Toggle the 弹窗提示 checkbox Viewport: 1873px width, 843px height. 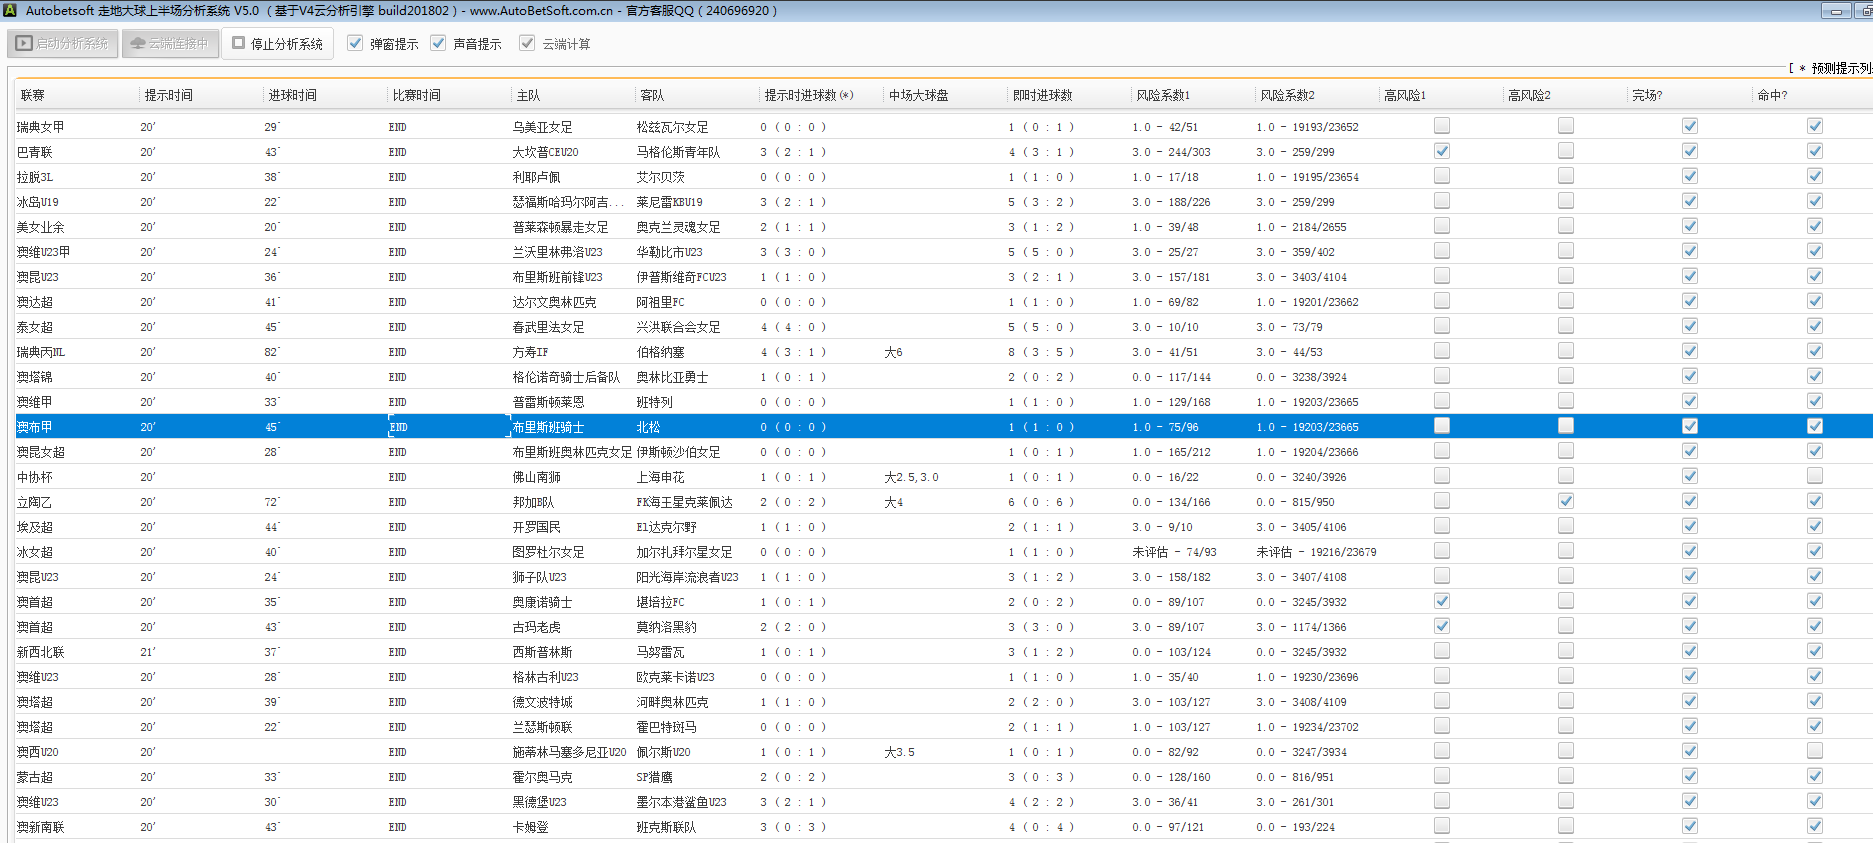[355, 43]
